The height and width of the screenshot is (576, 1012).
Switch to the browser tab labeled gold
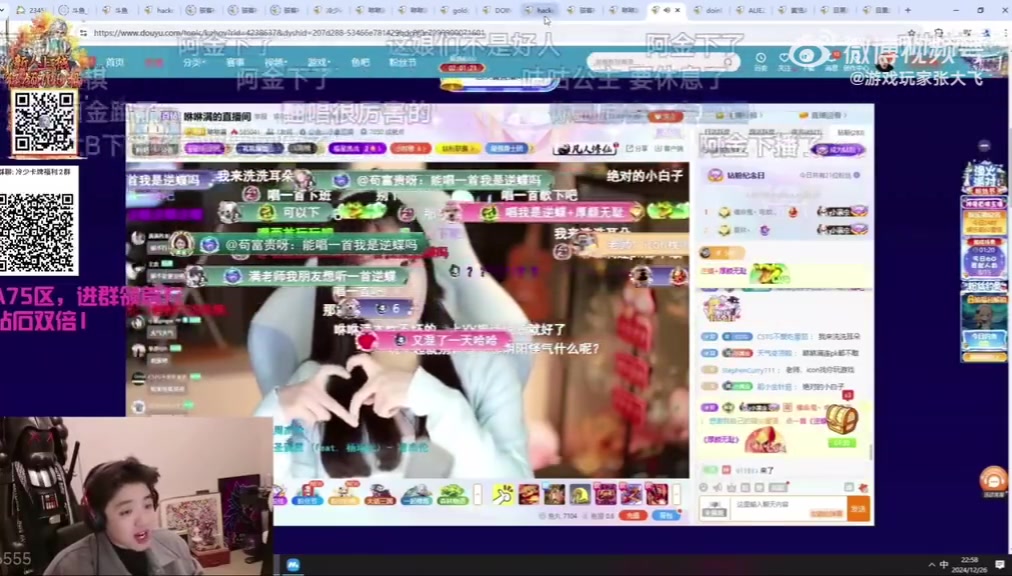coord(455,10)
